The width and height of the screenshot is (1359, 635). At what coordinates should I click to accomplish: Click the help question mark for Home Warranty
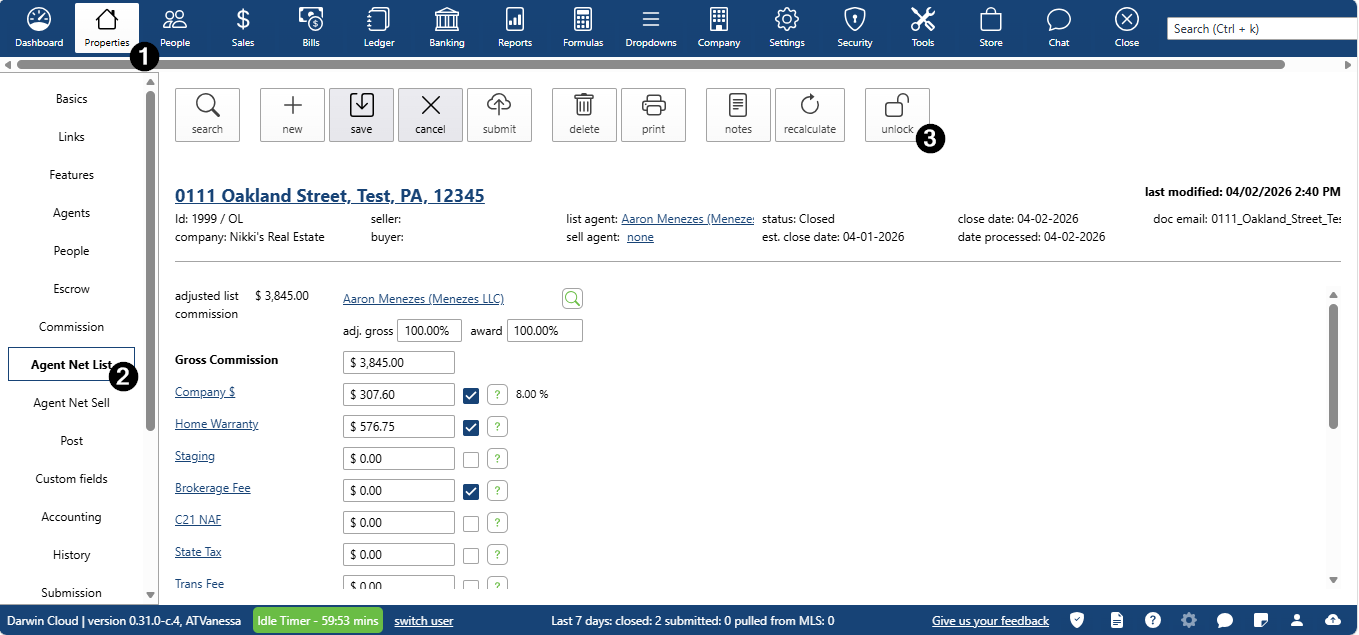pos(497,427)
